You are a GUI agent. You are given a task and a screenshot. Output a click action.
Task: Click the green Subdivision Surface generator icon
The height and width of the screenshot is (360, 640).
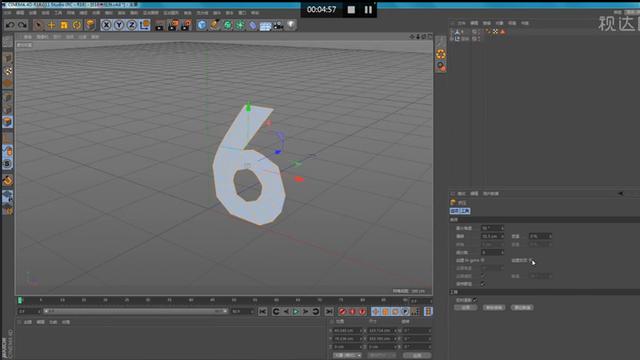(227, 25)
